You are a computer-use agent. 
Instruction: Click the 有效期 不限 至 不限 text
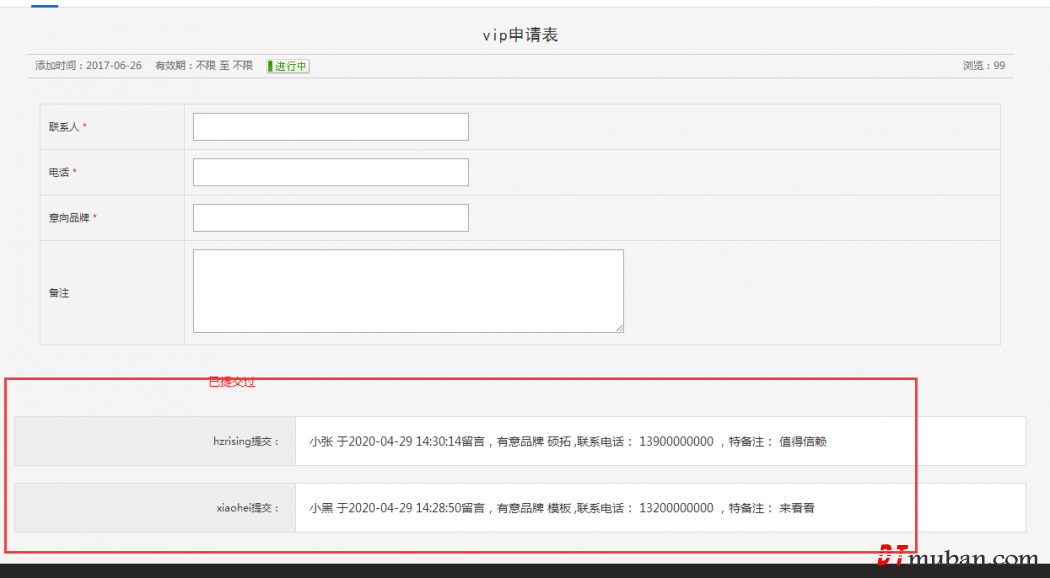pyautogui.click(x=204, y=66)
